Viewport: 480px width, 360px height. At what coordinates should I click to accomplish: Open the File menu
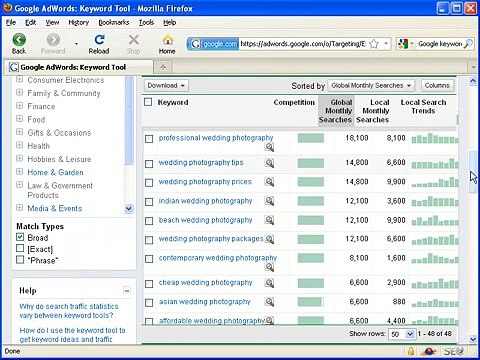pyautogui.click(x=11, y=22)
